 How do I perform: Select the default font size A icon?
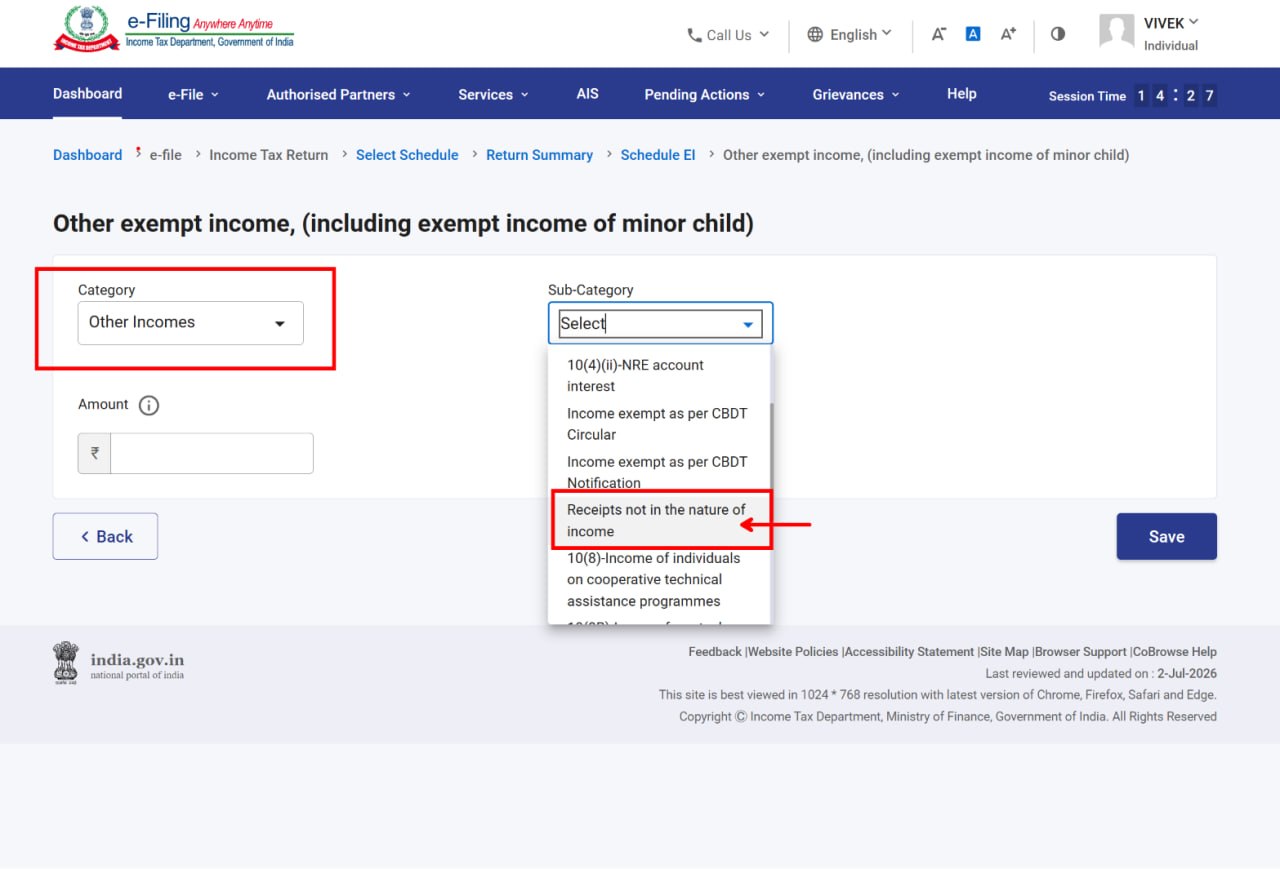tap(973, 34)
